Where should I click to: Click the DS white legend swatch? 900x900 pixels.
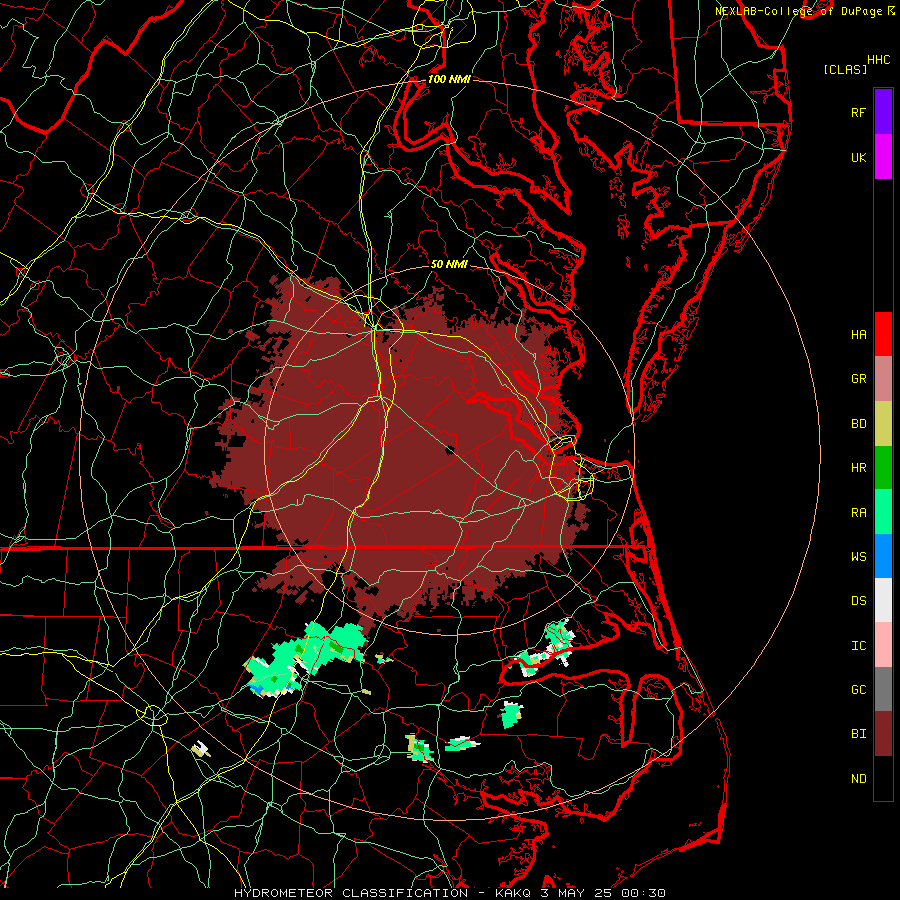coord(883,600)
